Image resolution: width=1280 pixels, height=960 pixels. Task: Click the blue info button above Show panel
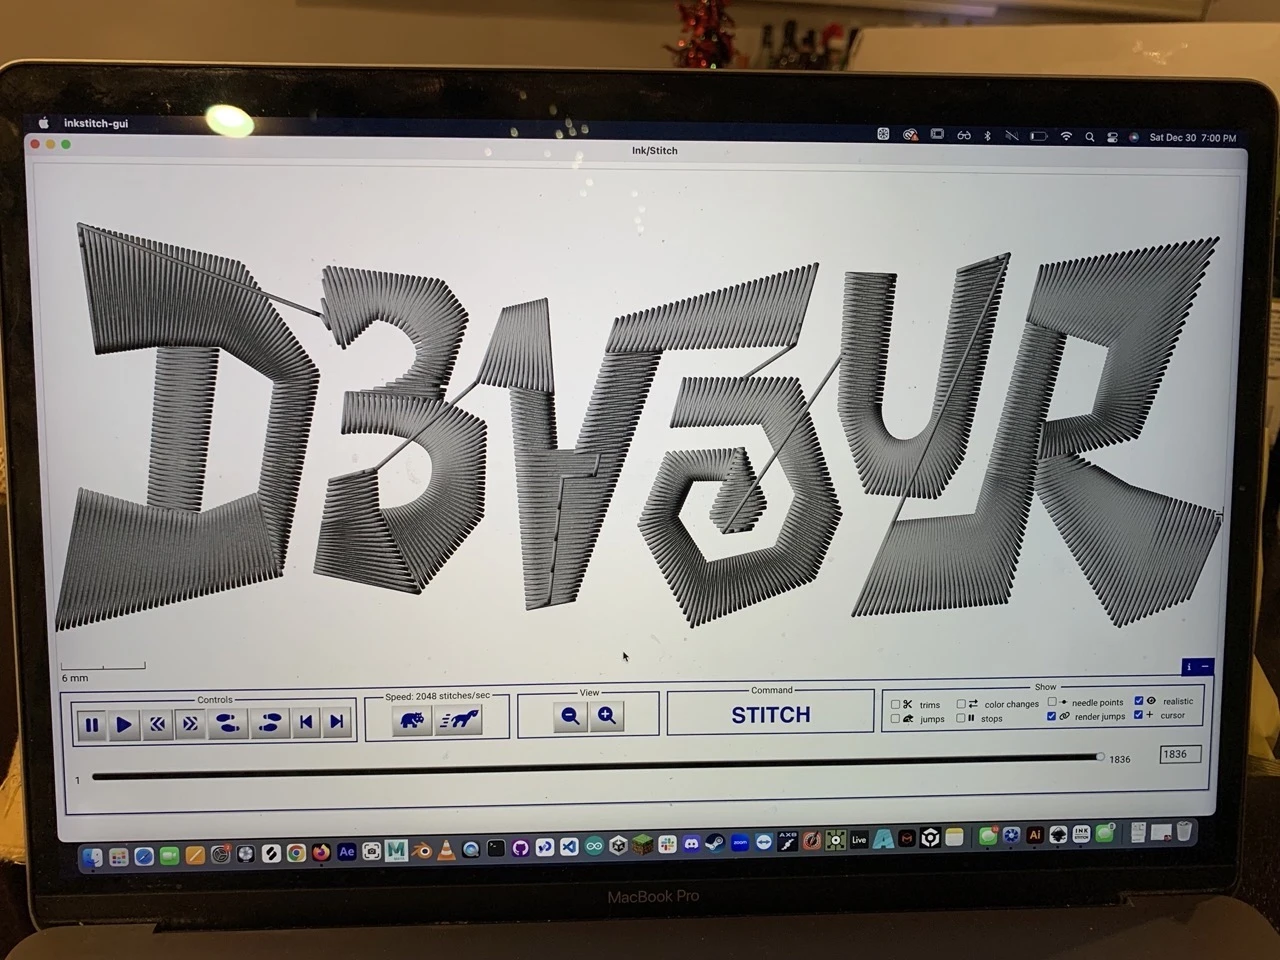(1189, 666)
